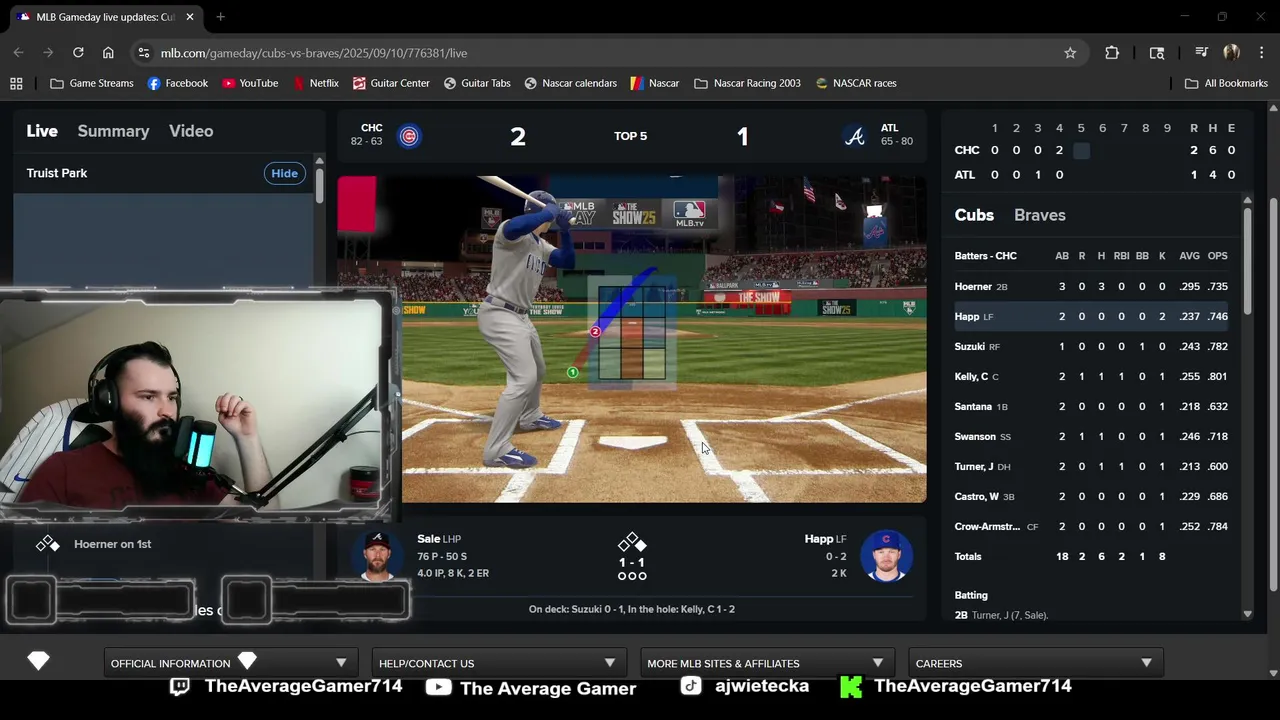Open Suzuki's player row

pyautogui.click(x=1090, y=346)
